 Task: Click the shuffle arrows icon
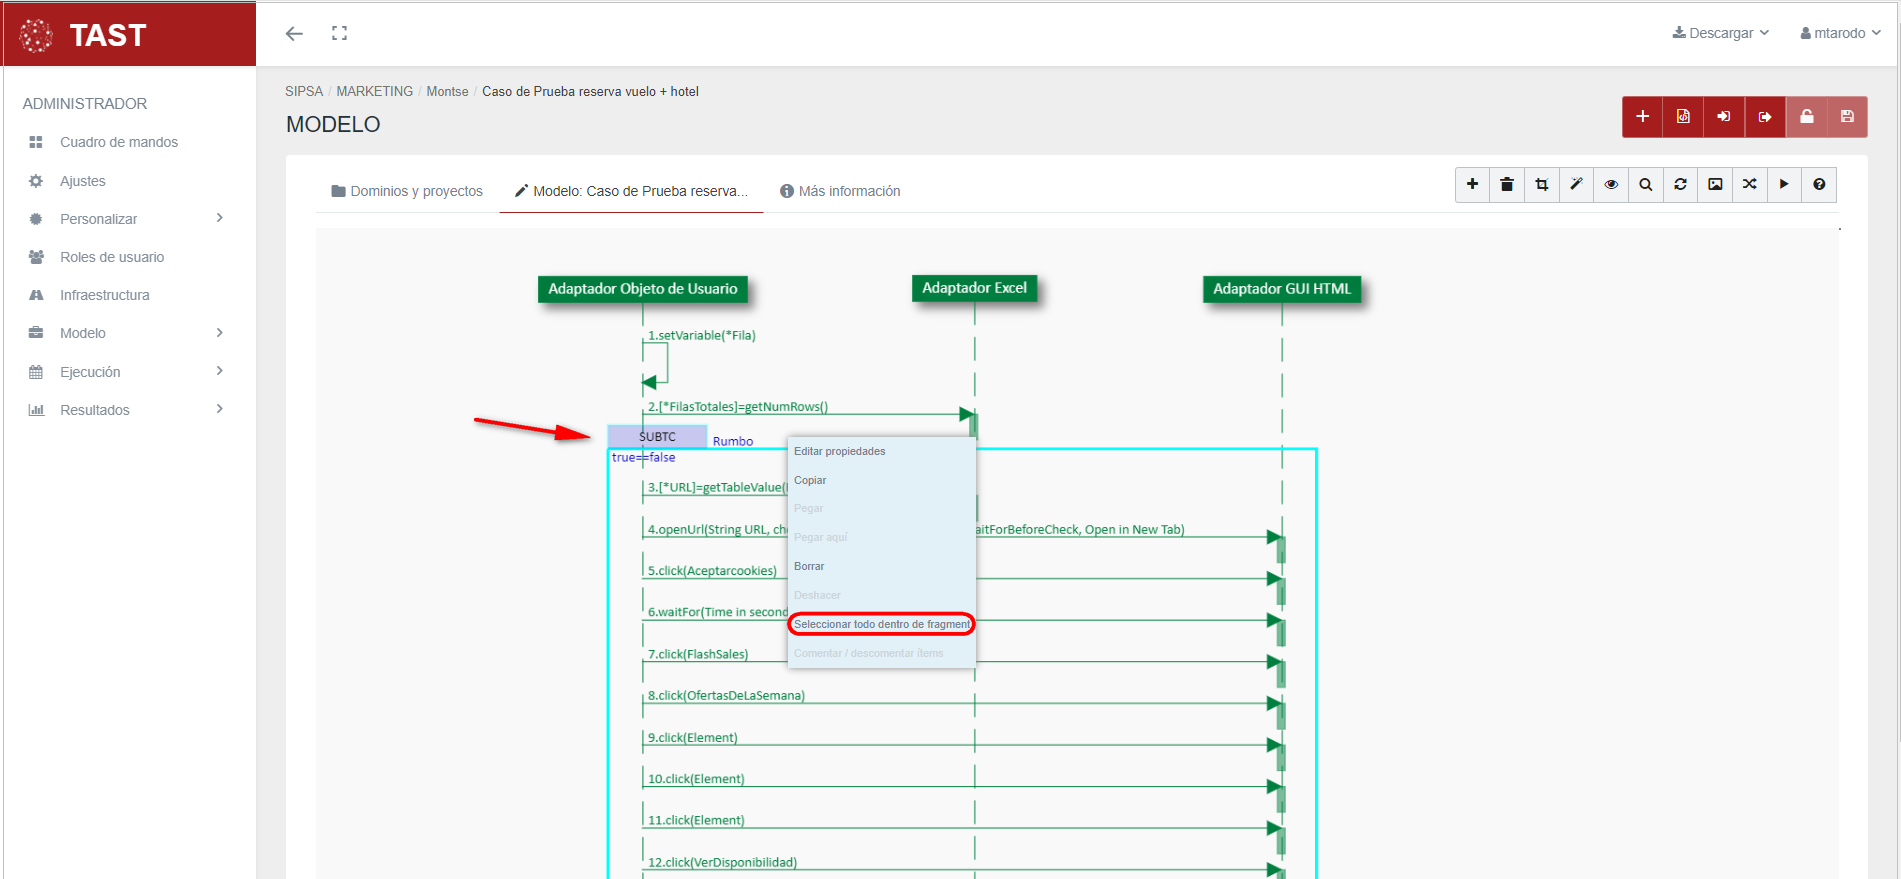tap(1749, 184)
